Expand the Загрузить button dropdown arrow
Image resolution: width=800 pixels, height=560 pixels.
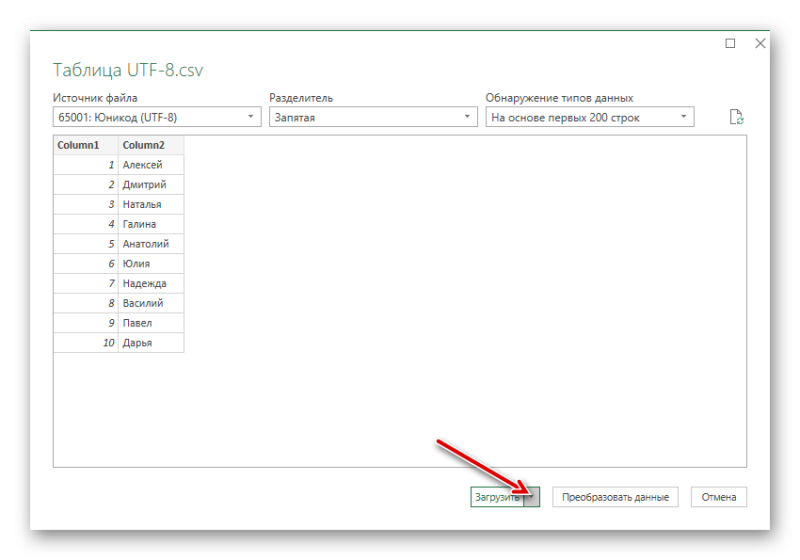point(532,497)
